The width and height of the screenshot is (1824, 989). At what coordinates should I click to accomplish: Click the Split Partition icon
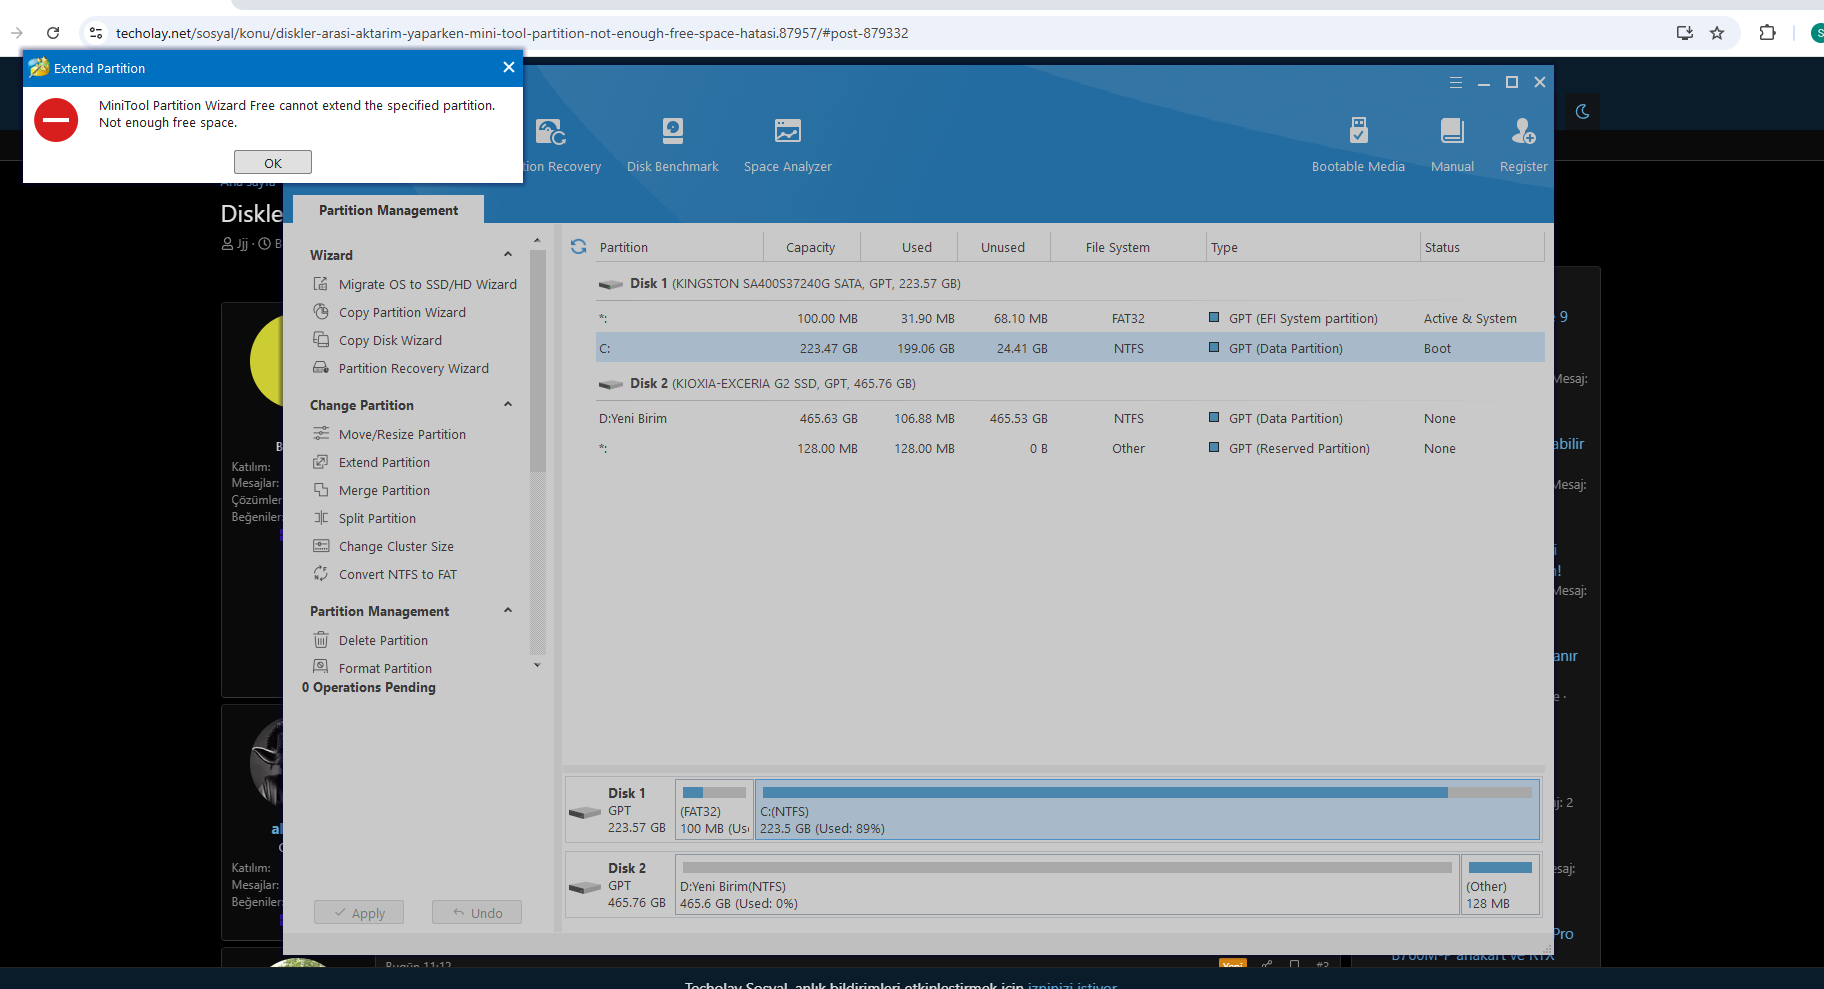point(321,518)
